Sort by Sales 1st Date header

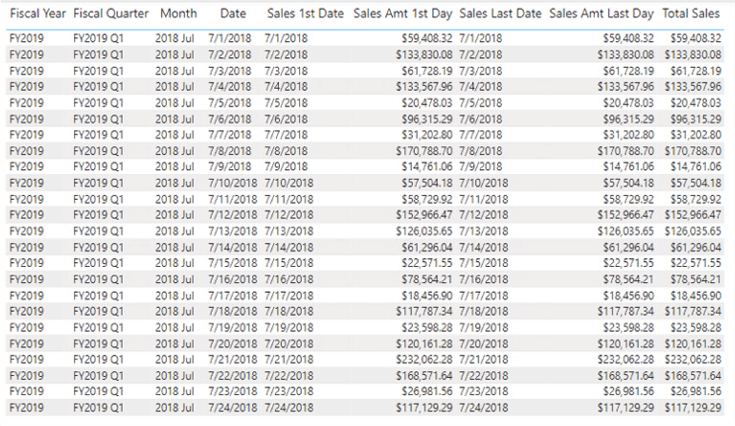(305, 14)
